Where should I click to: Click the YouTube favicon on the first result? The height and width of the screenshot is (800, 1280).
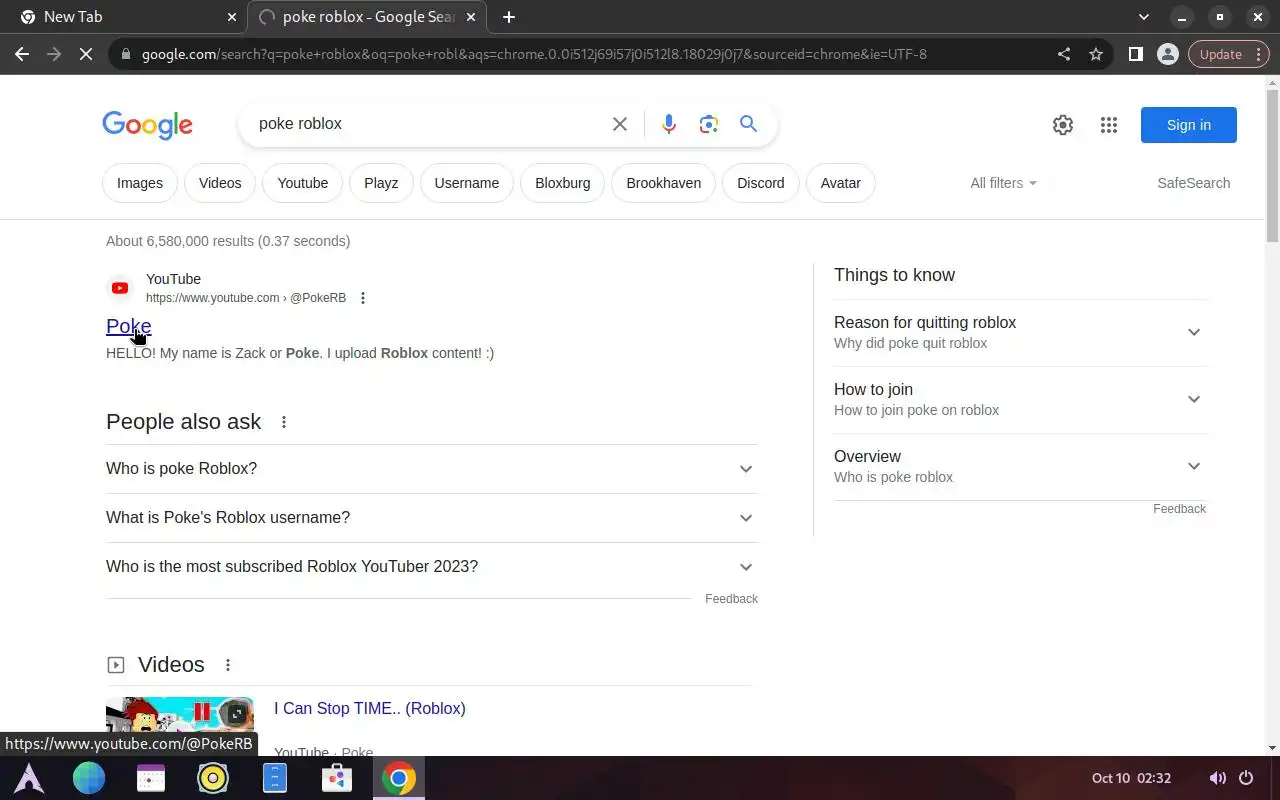coord(120,288)
